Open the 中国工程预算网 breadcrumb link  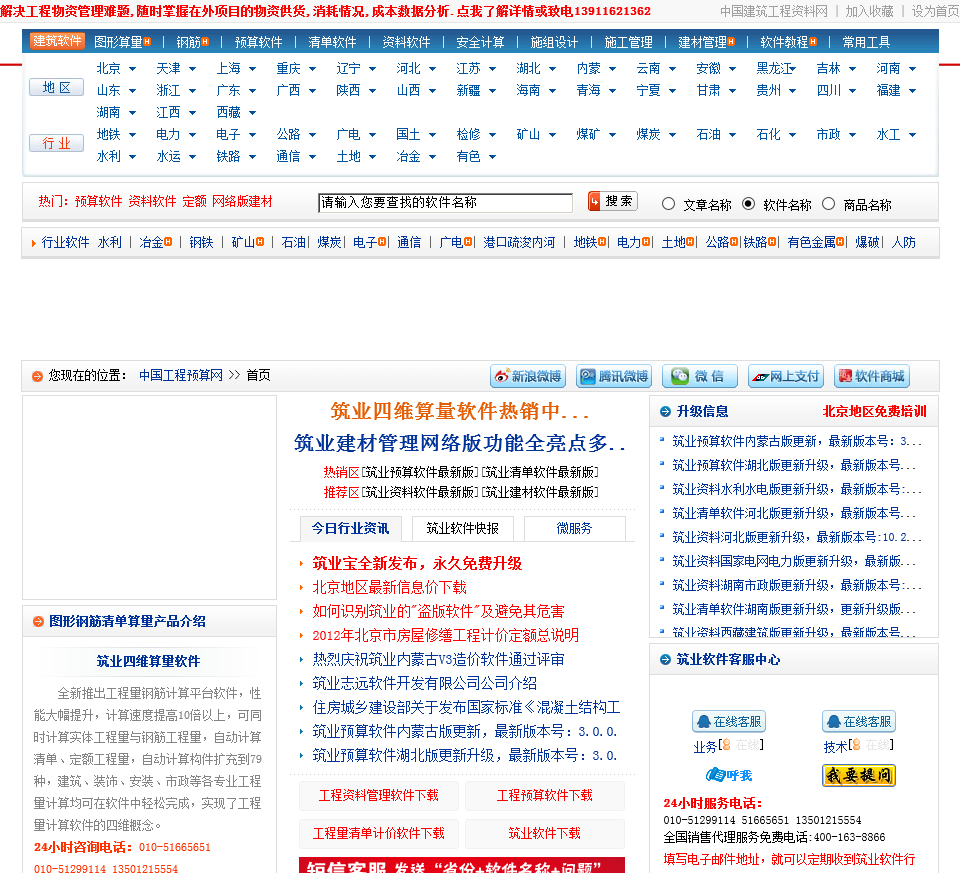coord(181,375)
